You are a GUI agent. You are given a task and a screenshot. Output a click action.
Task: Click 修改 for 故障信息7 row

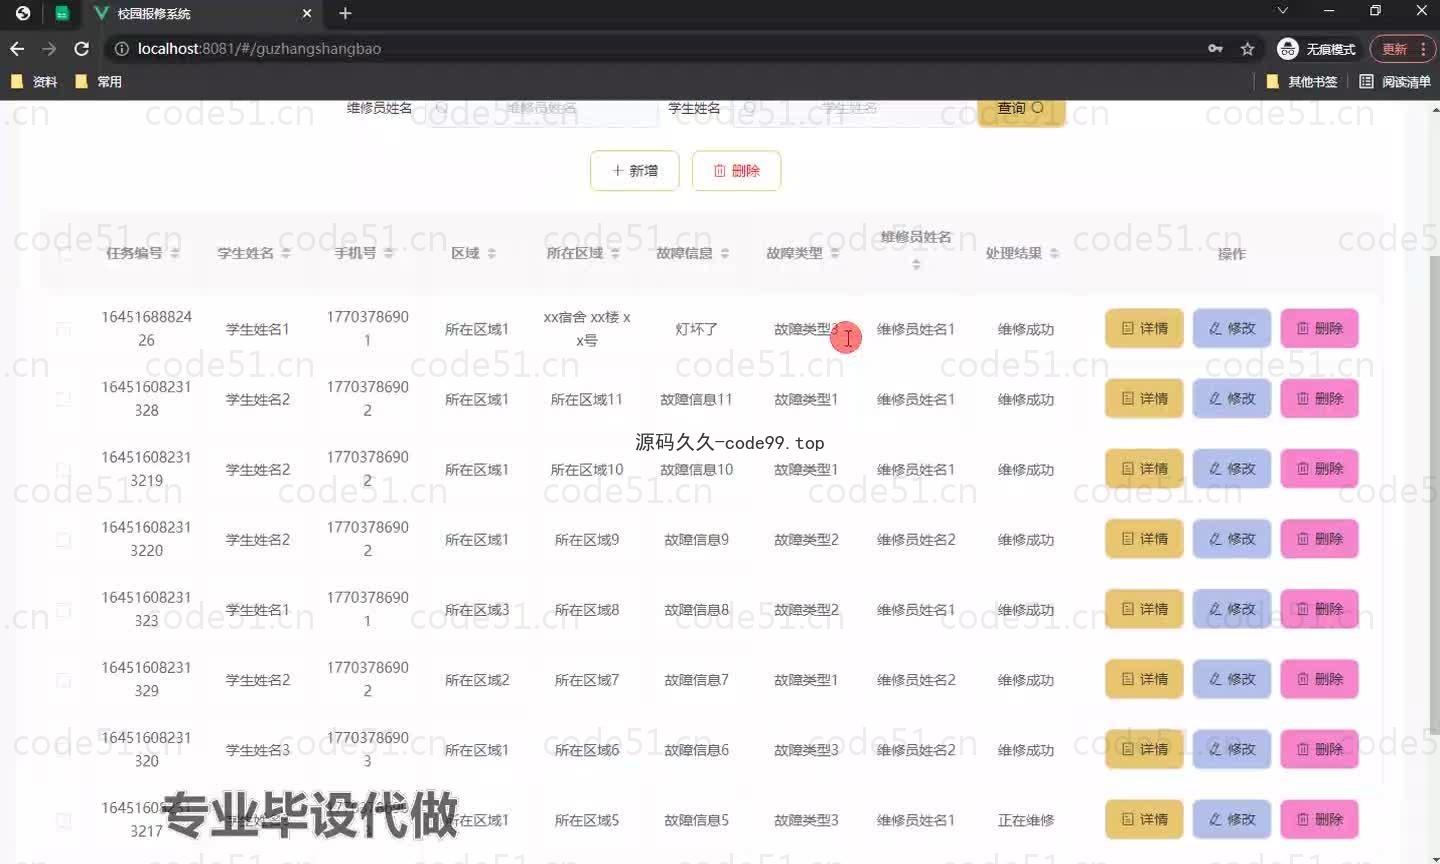(x=1232, y=679)
